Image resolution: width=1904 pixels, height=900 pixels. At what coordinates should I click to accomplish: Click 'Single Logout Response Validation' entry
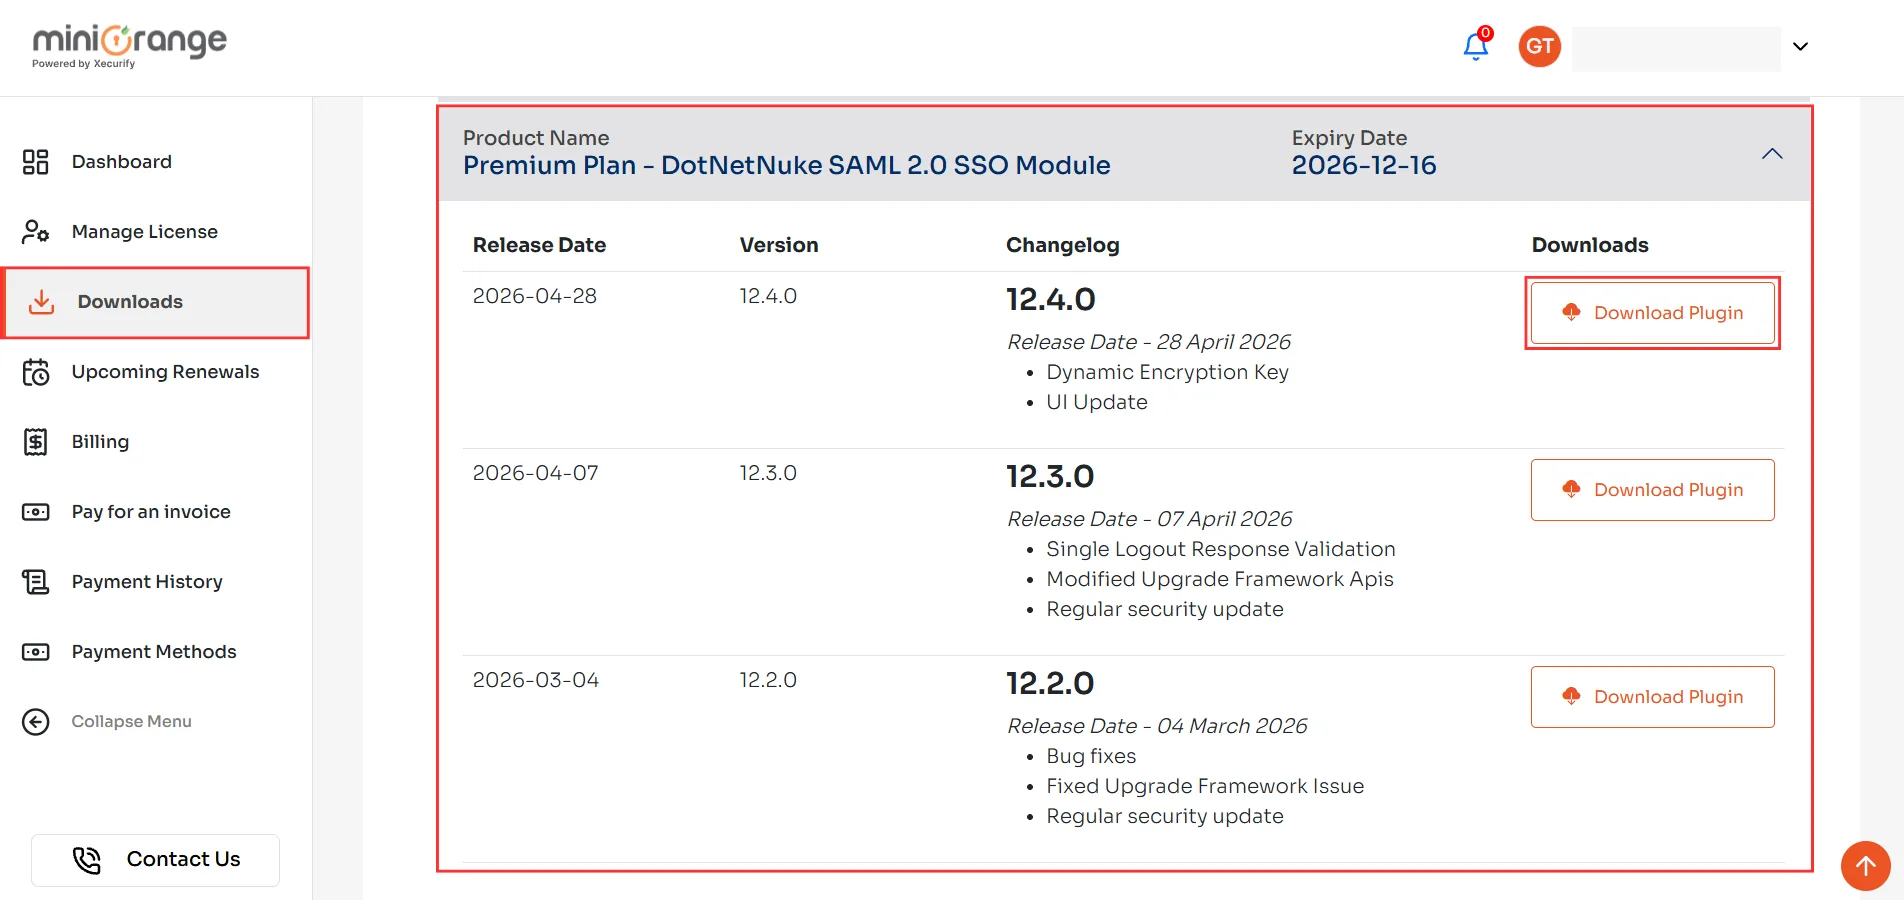coord(1221,550)
